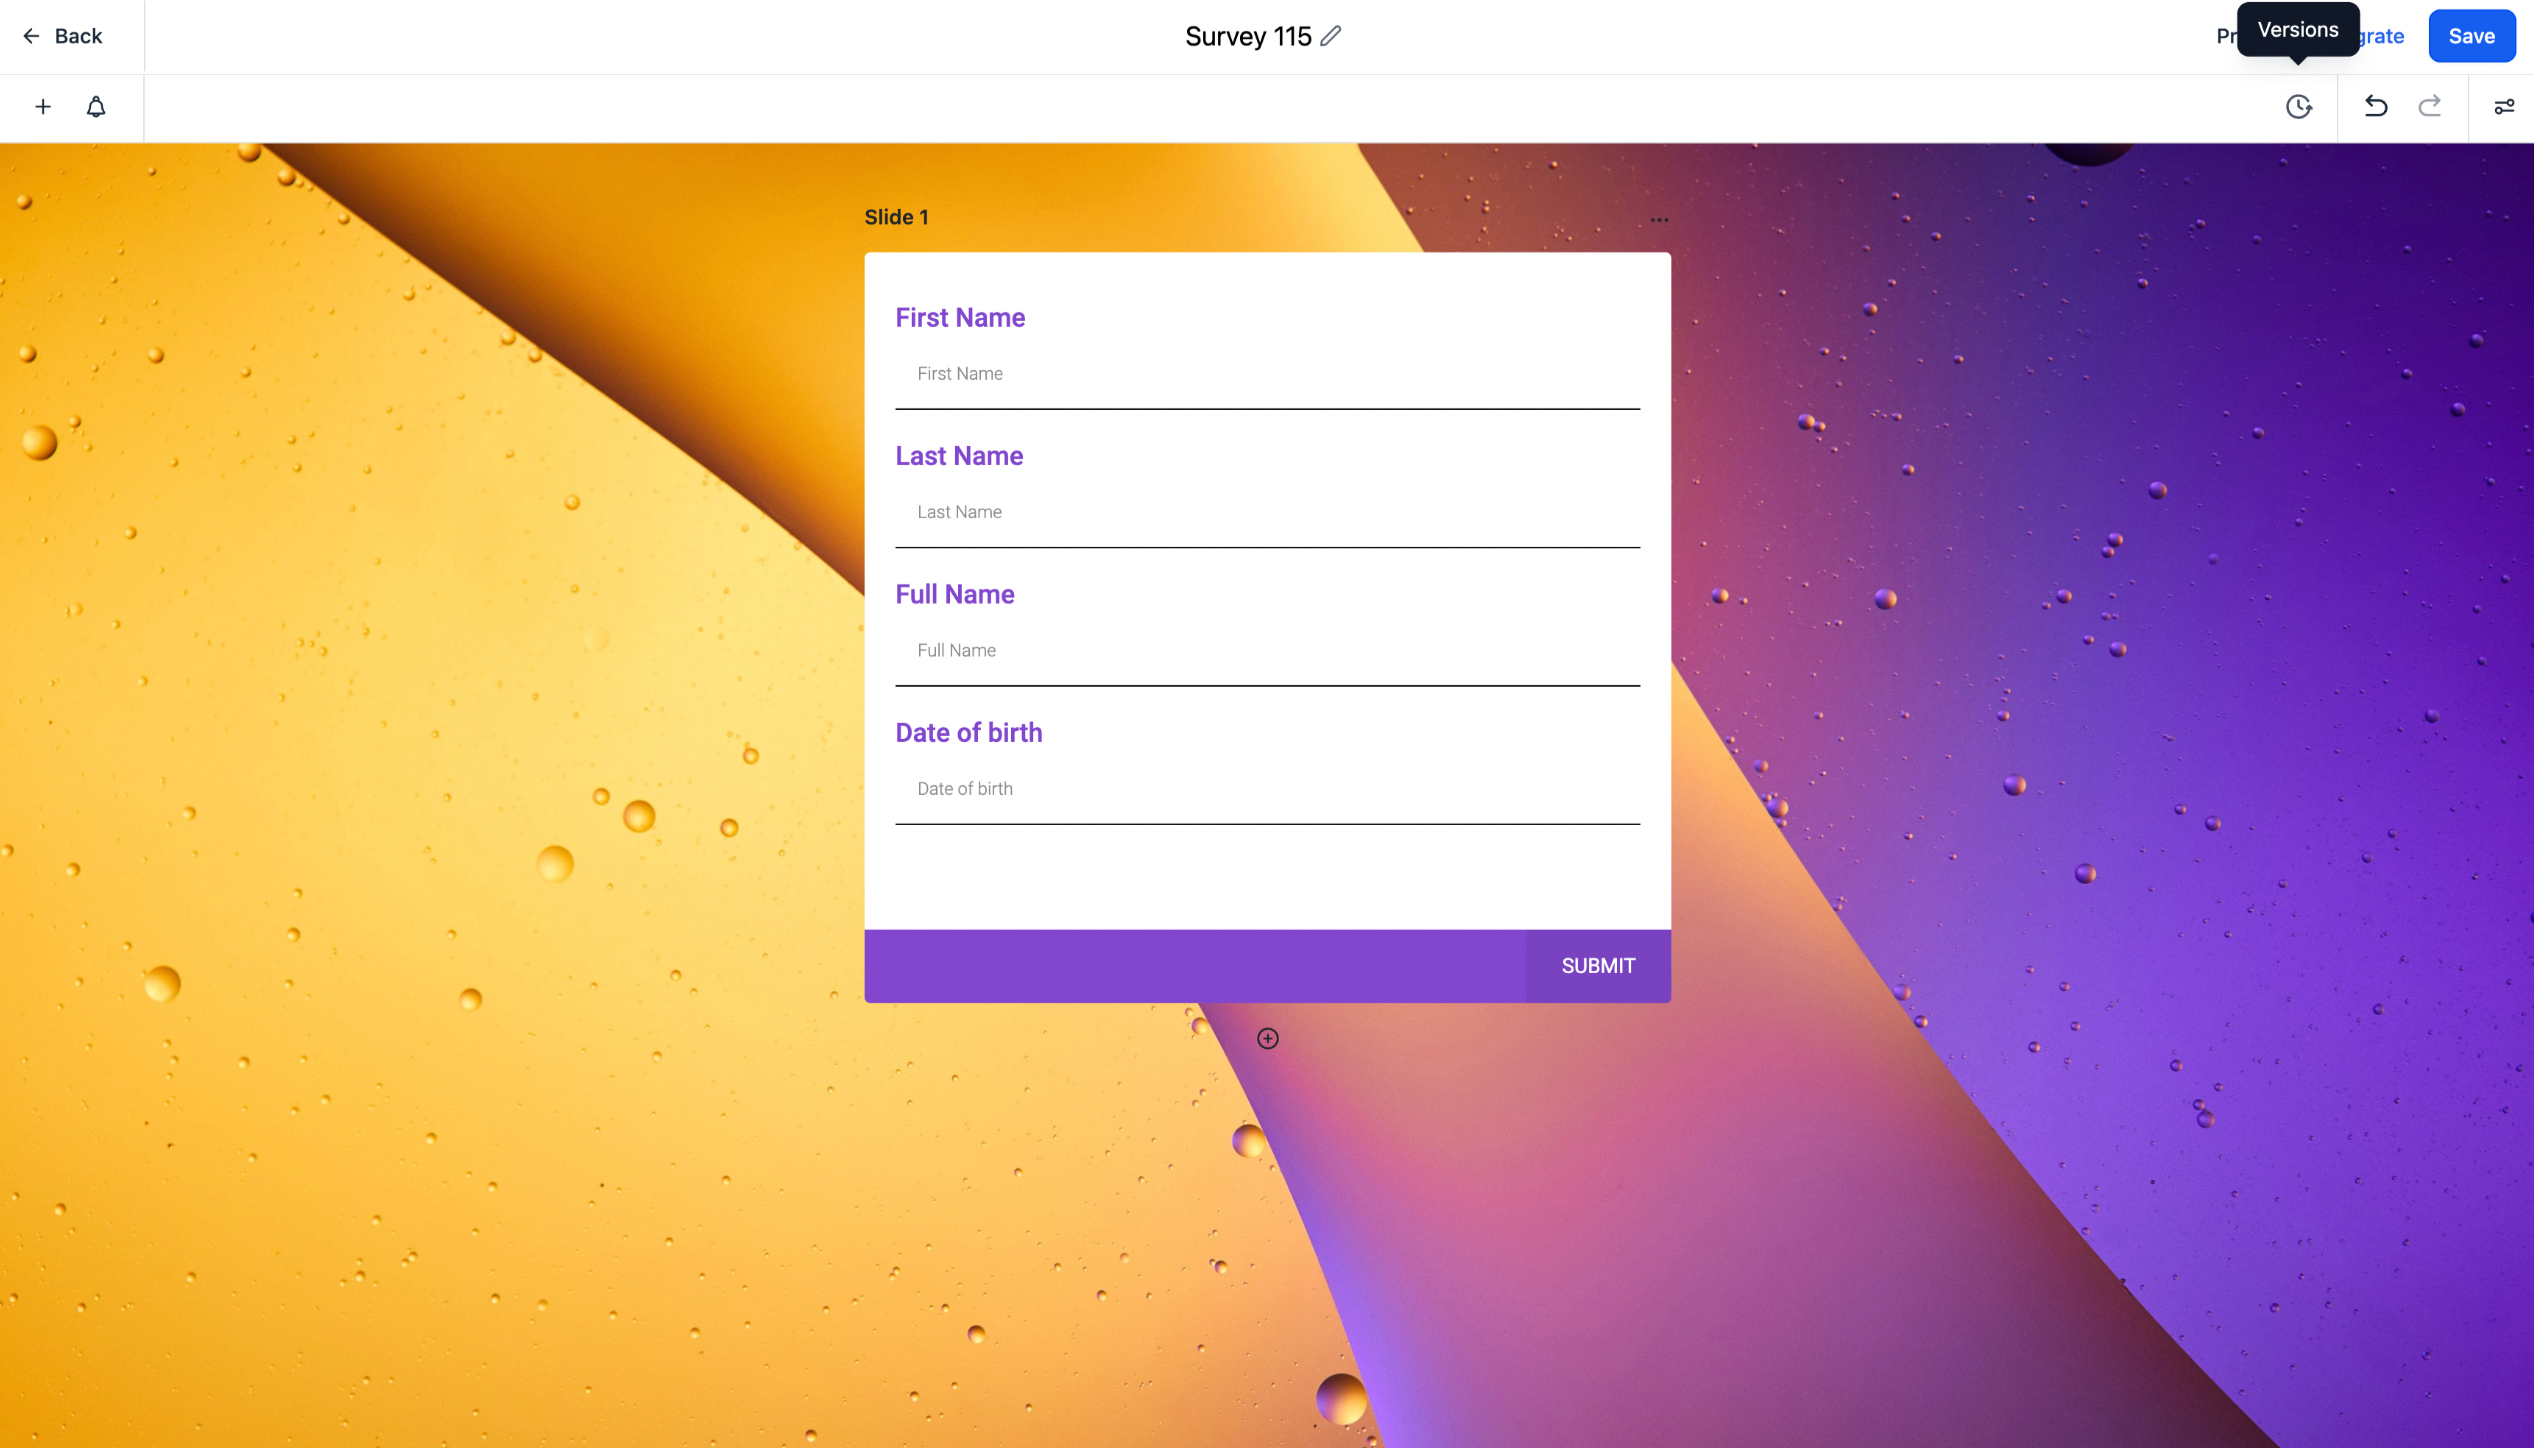
Task: Edit survey title with pencil icon
Action: 1330,36
